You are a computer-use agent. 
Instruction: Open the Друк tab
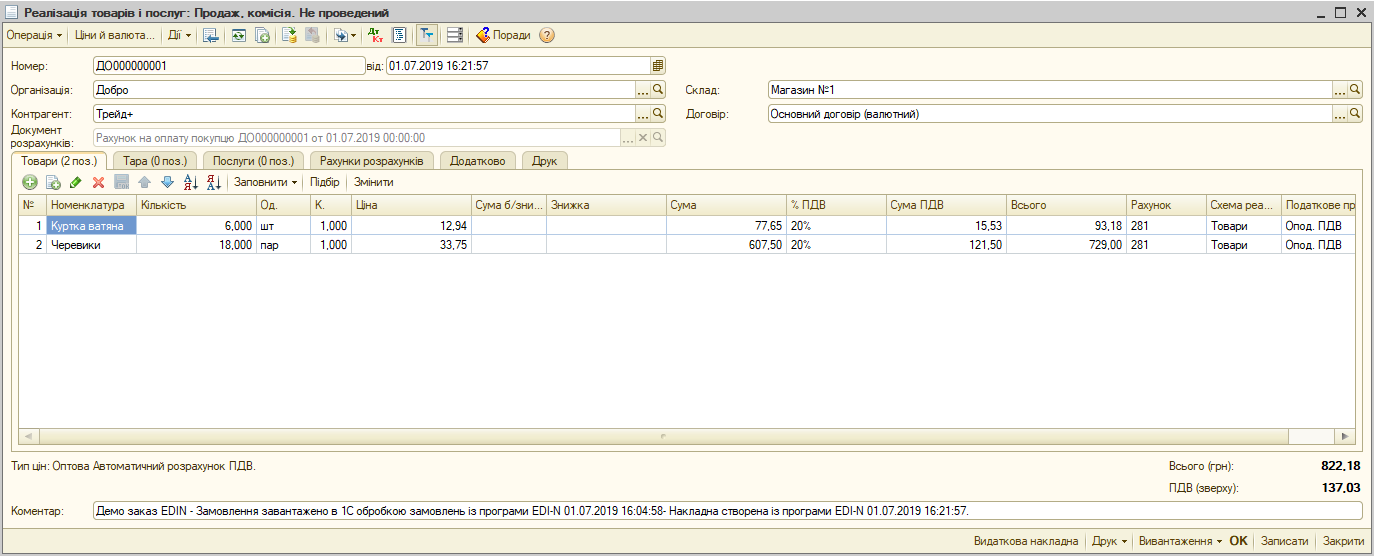coord(545,160)
